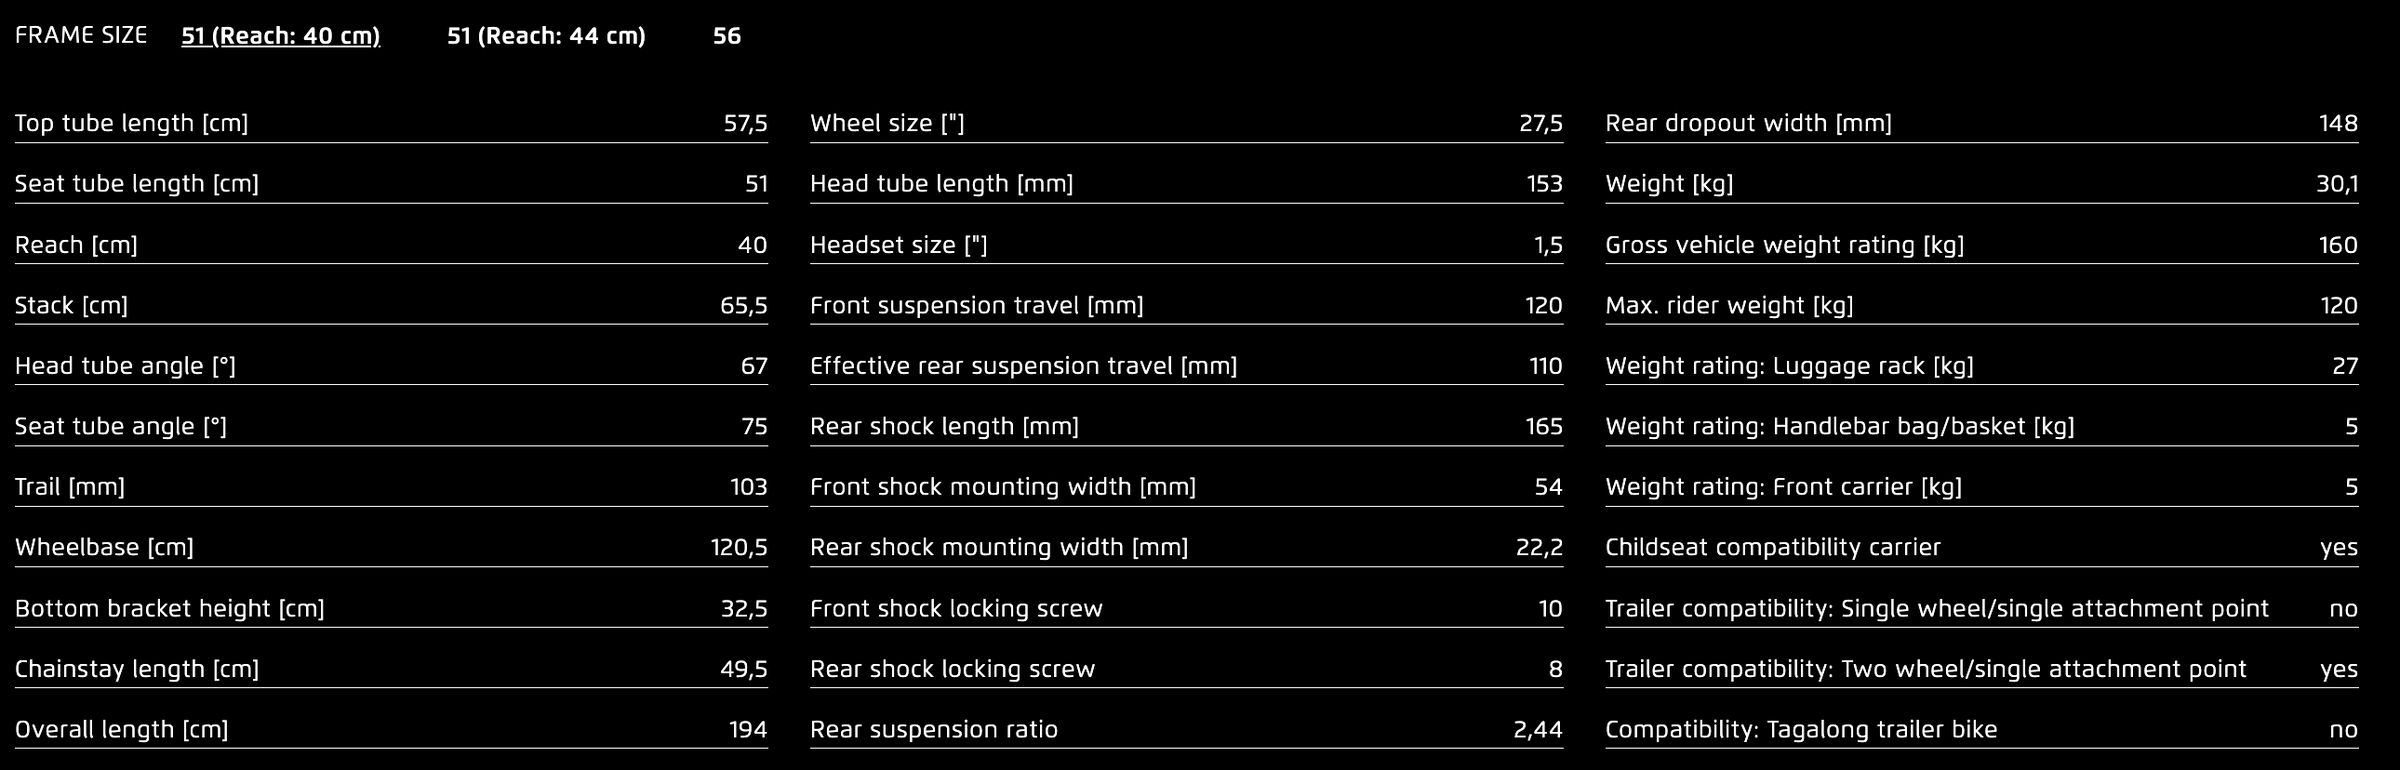Image resolution: width=2400 pixels, height=770 pixels.
Task: Select the Stack value 65,5
Action: (x=743, y=305)
